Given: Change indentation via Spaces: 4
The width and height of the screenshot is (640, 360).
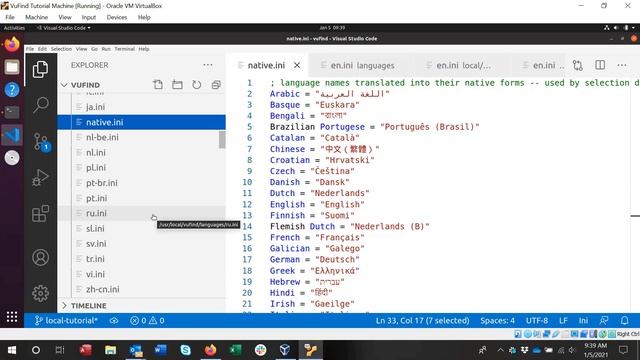Looking at the screenshot, I should point(497,320).
